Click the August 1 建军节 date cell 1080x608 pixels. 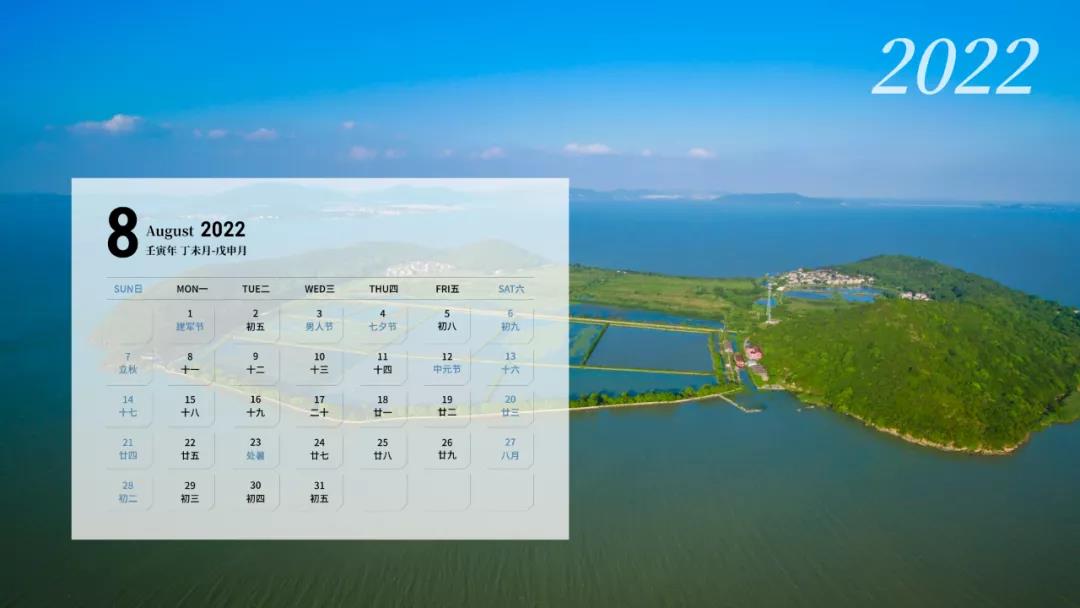190,320
